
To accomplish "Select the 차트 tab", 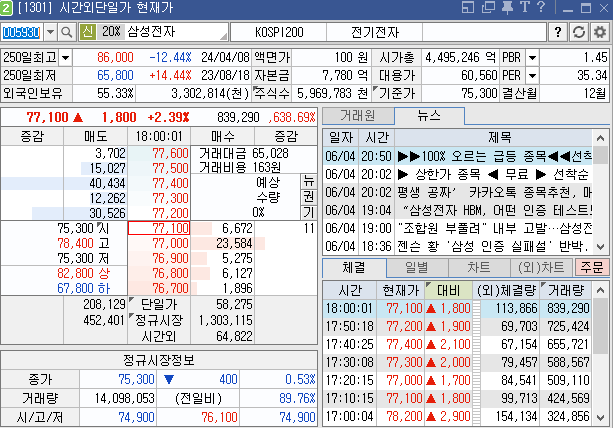I will click(479, 268).
